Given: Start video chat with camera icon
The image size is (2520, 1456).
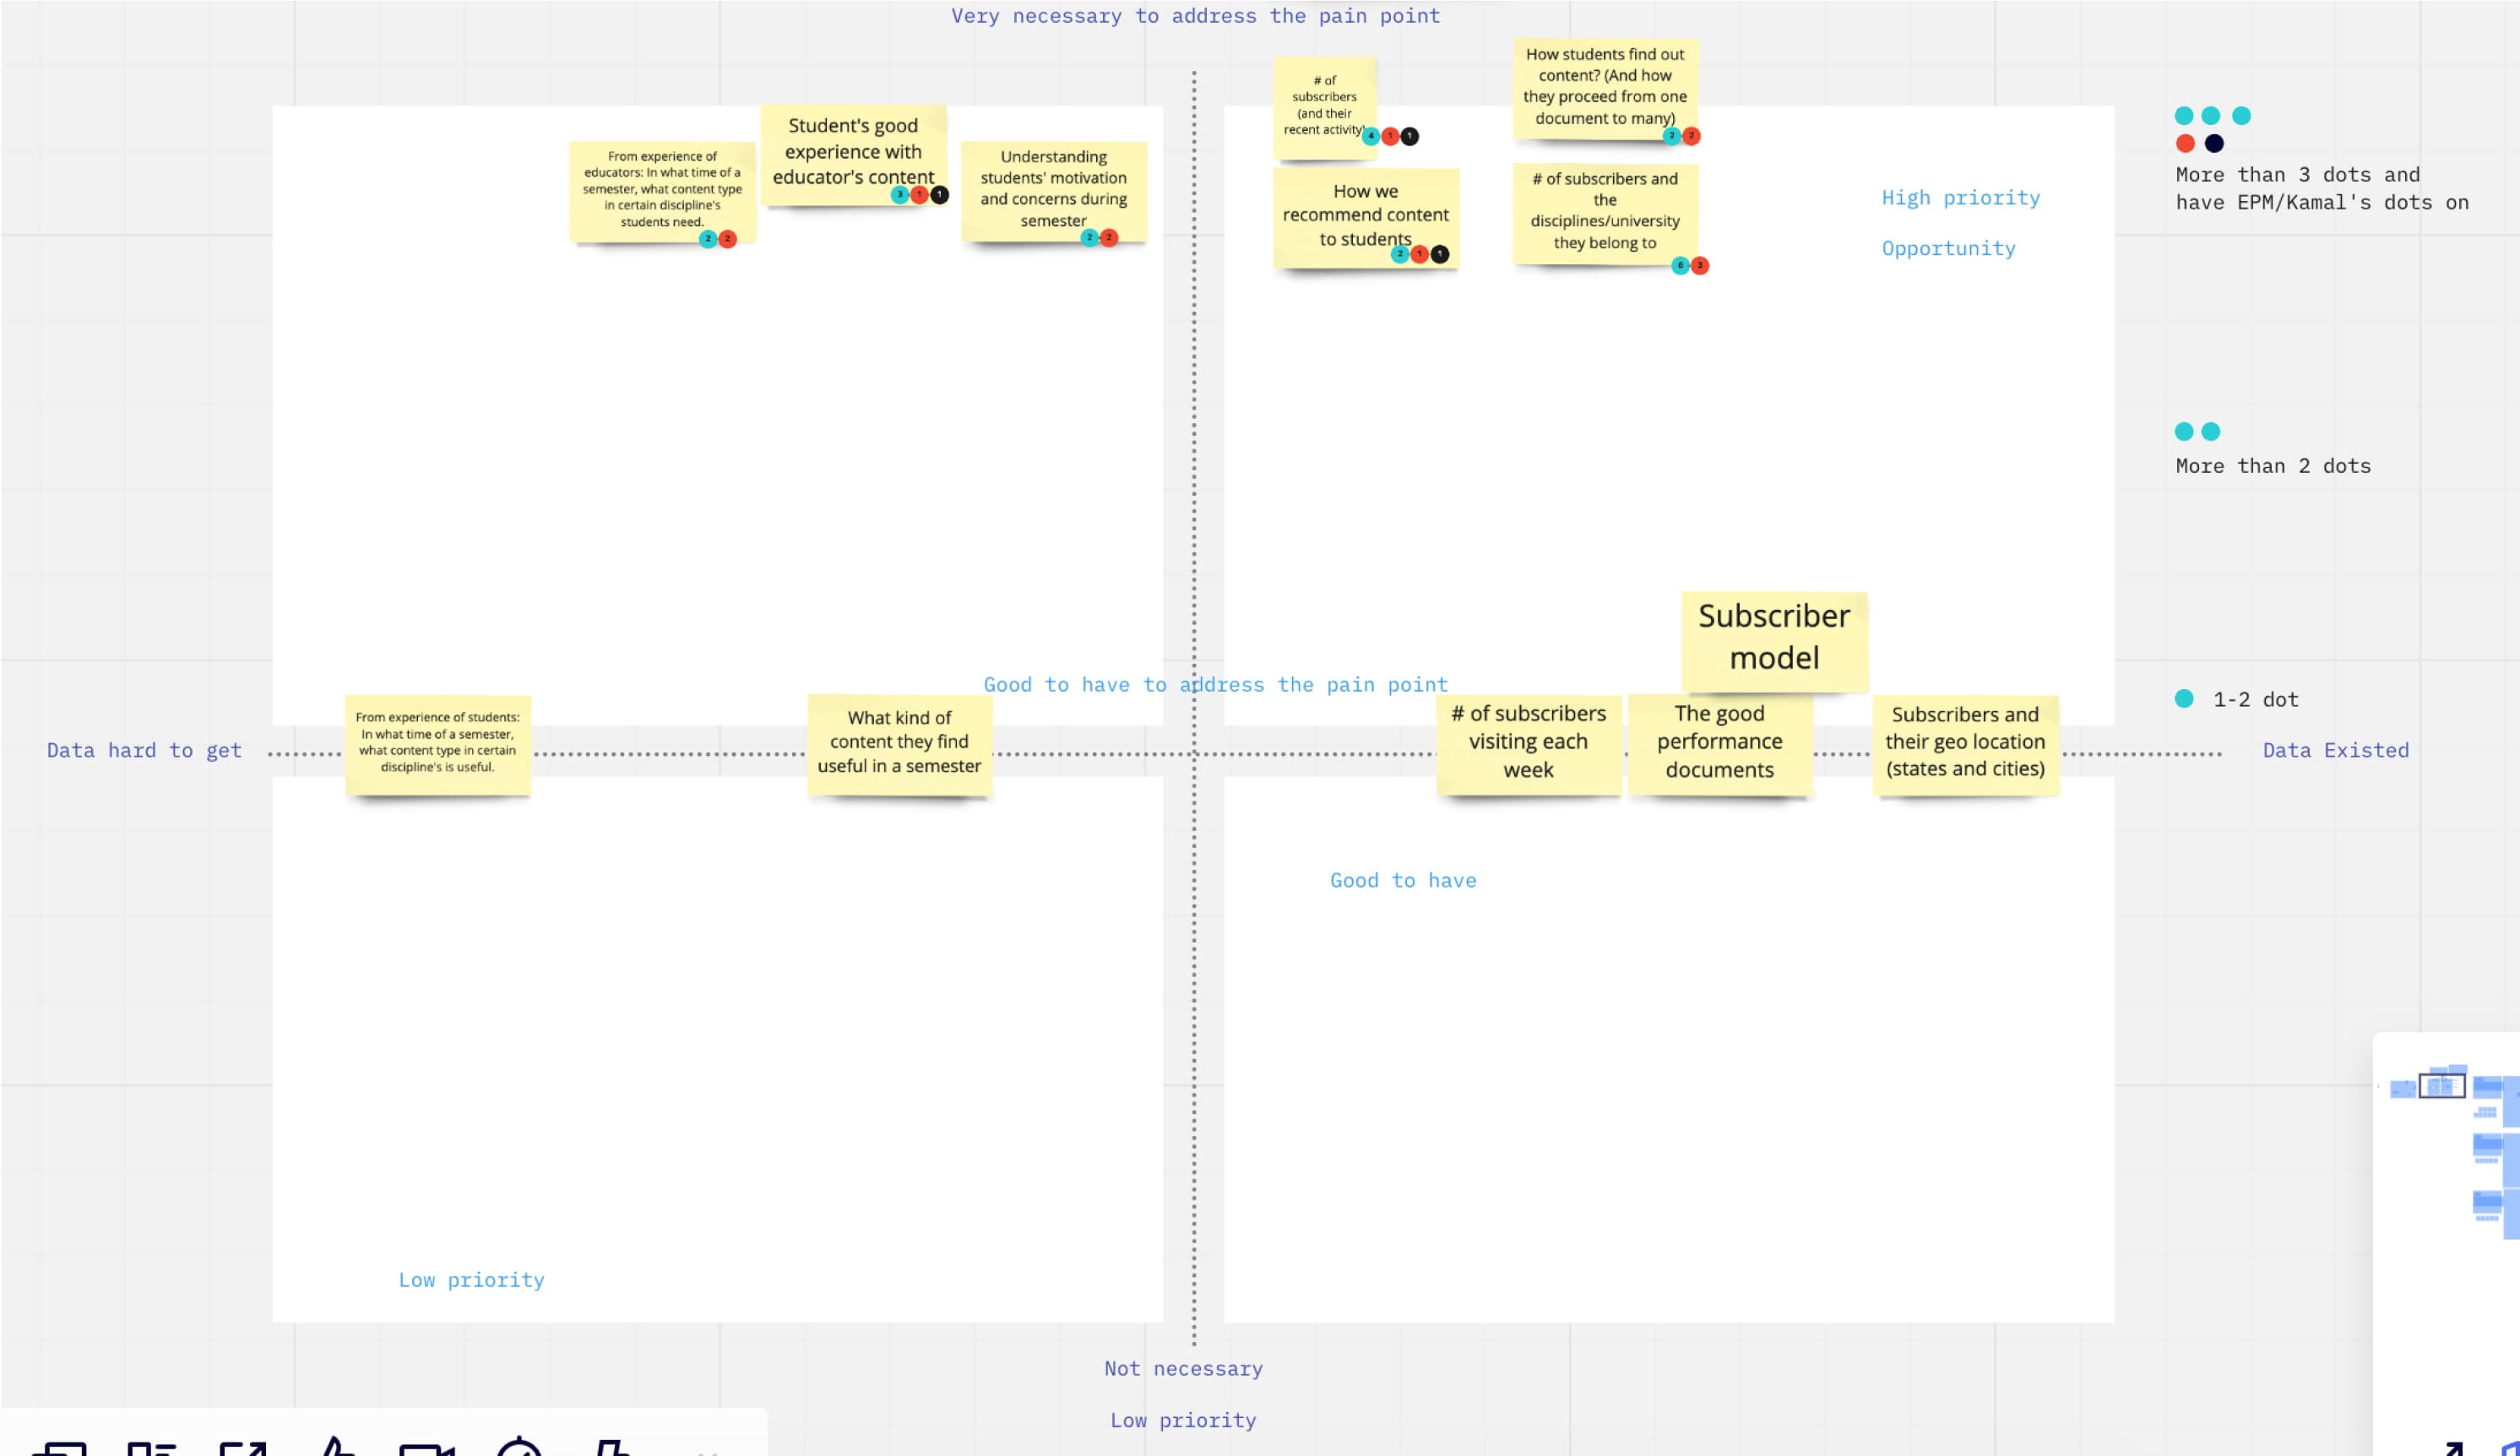Looking at the screenshot, I should pos(426,1450).
